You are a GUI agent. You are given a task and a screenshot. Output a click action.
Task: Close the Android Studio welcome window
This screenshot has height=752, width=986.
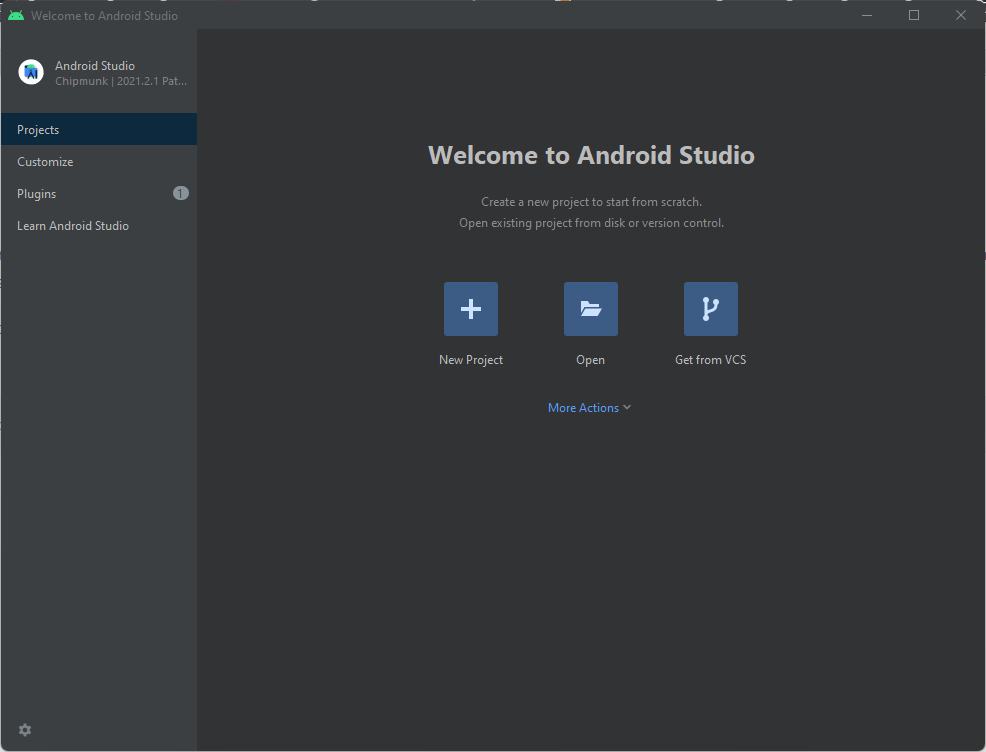tap(961, 15)
